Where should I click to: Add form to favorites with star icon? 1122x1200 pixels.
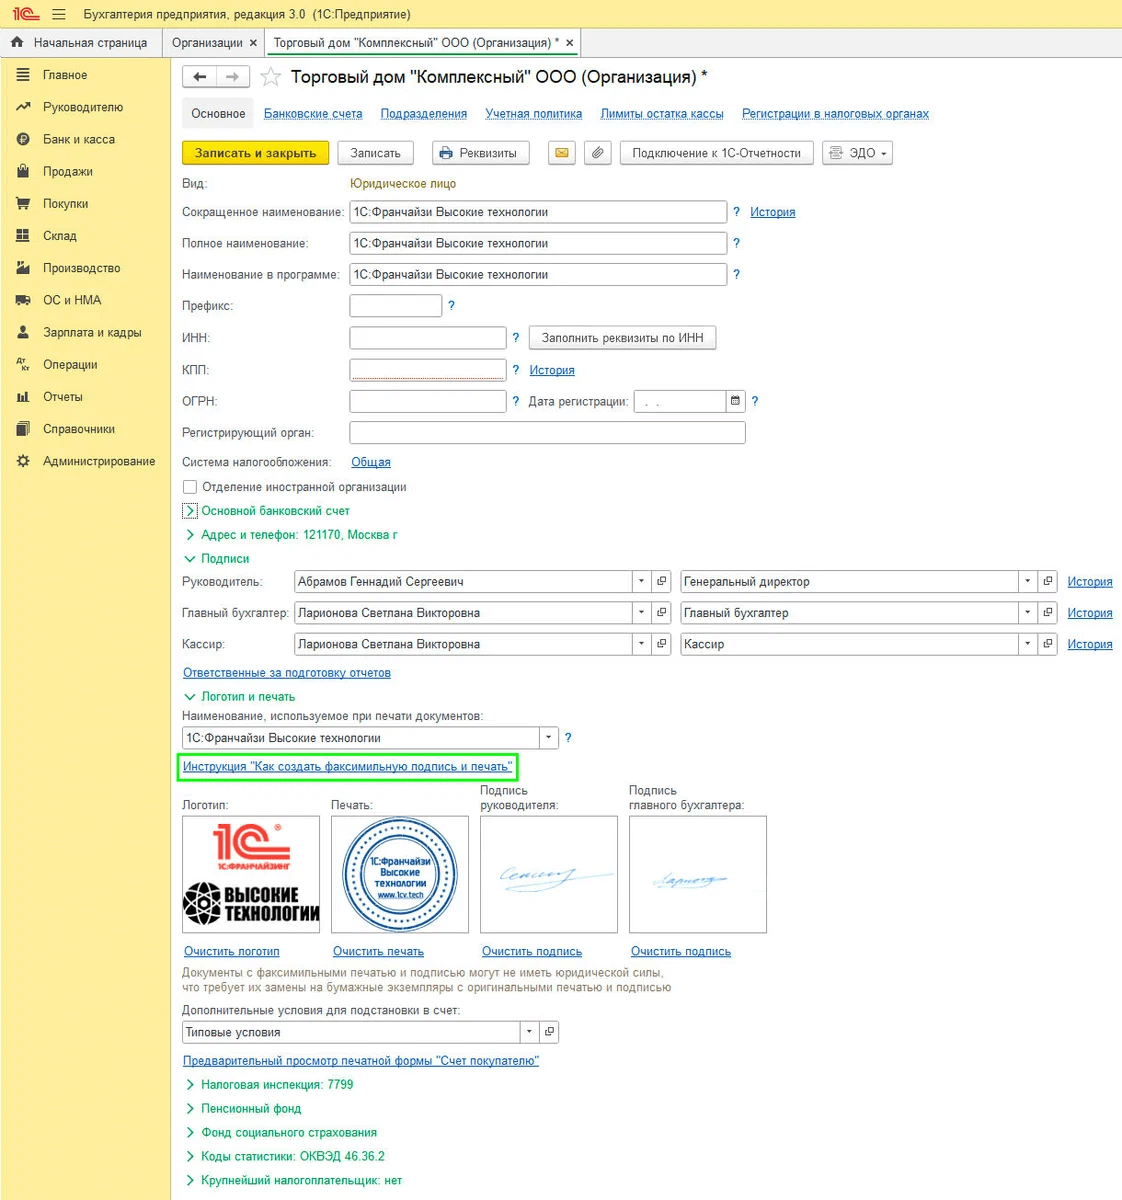[270, 77]
